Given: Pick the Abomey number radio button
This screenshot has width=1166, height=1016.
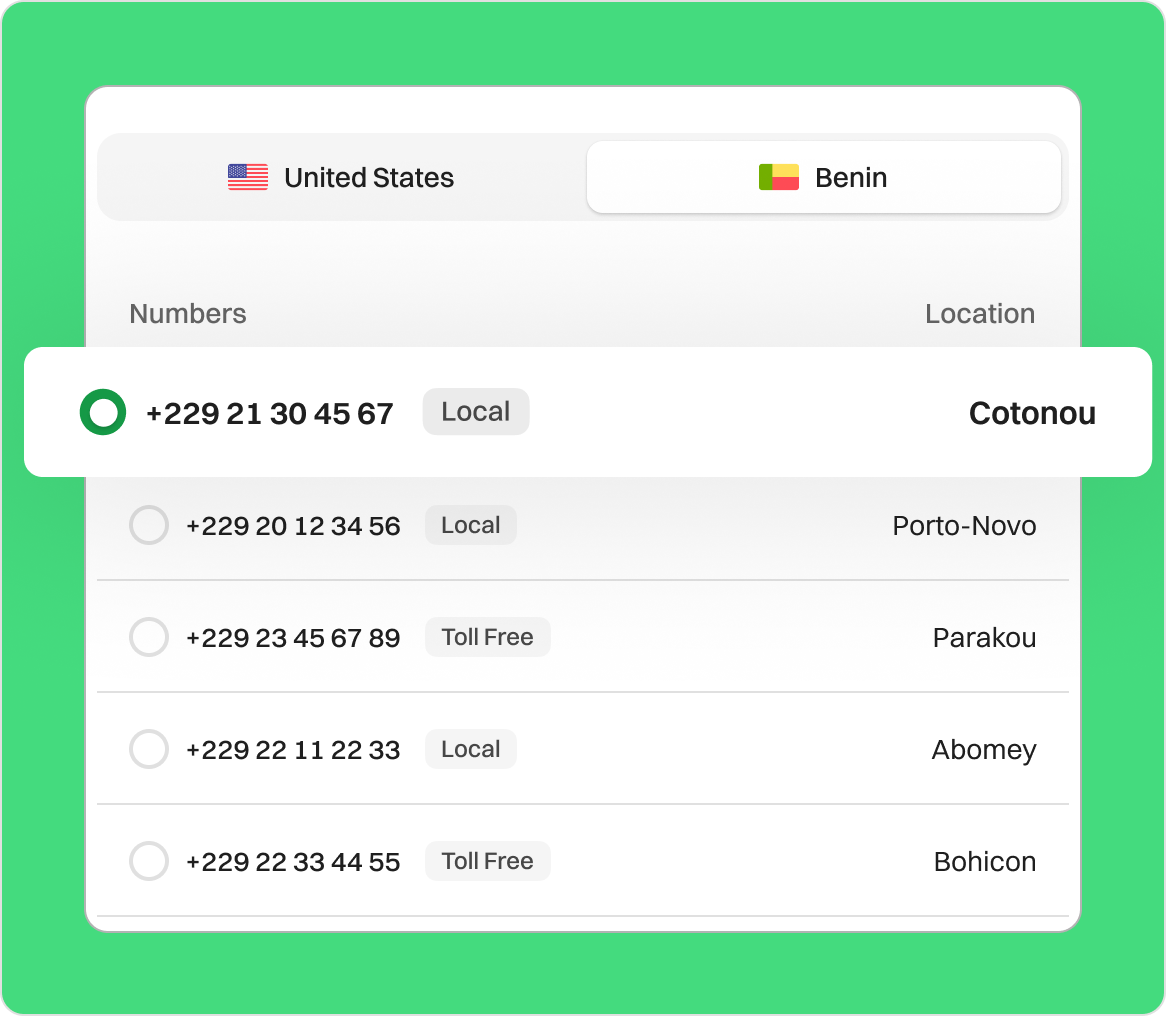Looking at the screenshot, I should (x=149, y=750).
